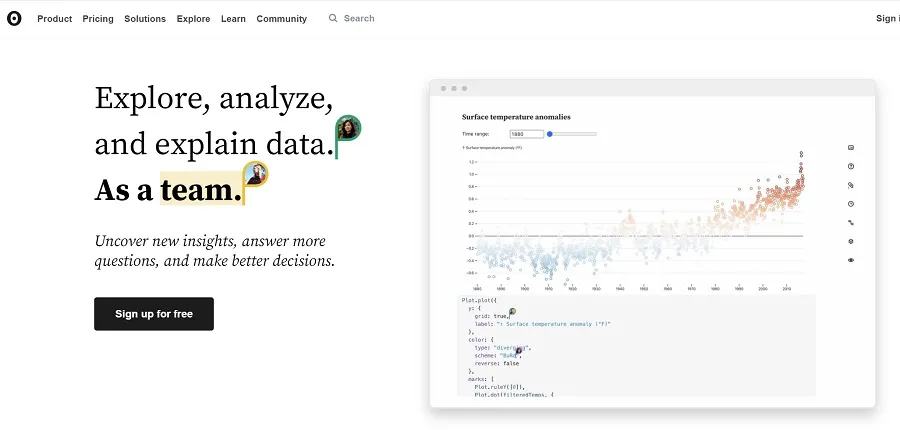Click the search magnifier icon
This screenshot has width=900, height=430.
pos(333,18)
